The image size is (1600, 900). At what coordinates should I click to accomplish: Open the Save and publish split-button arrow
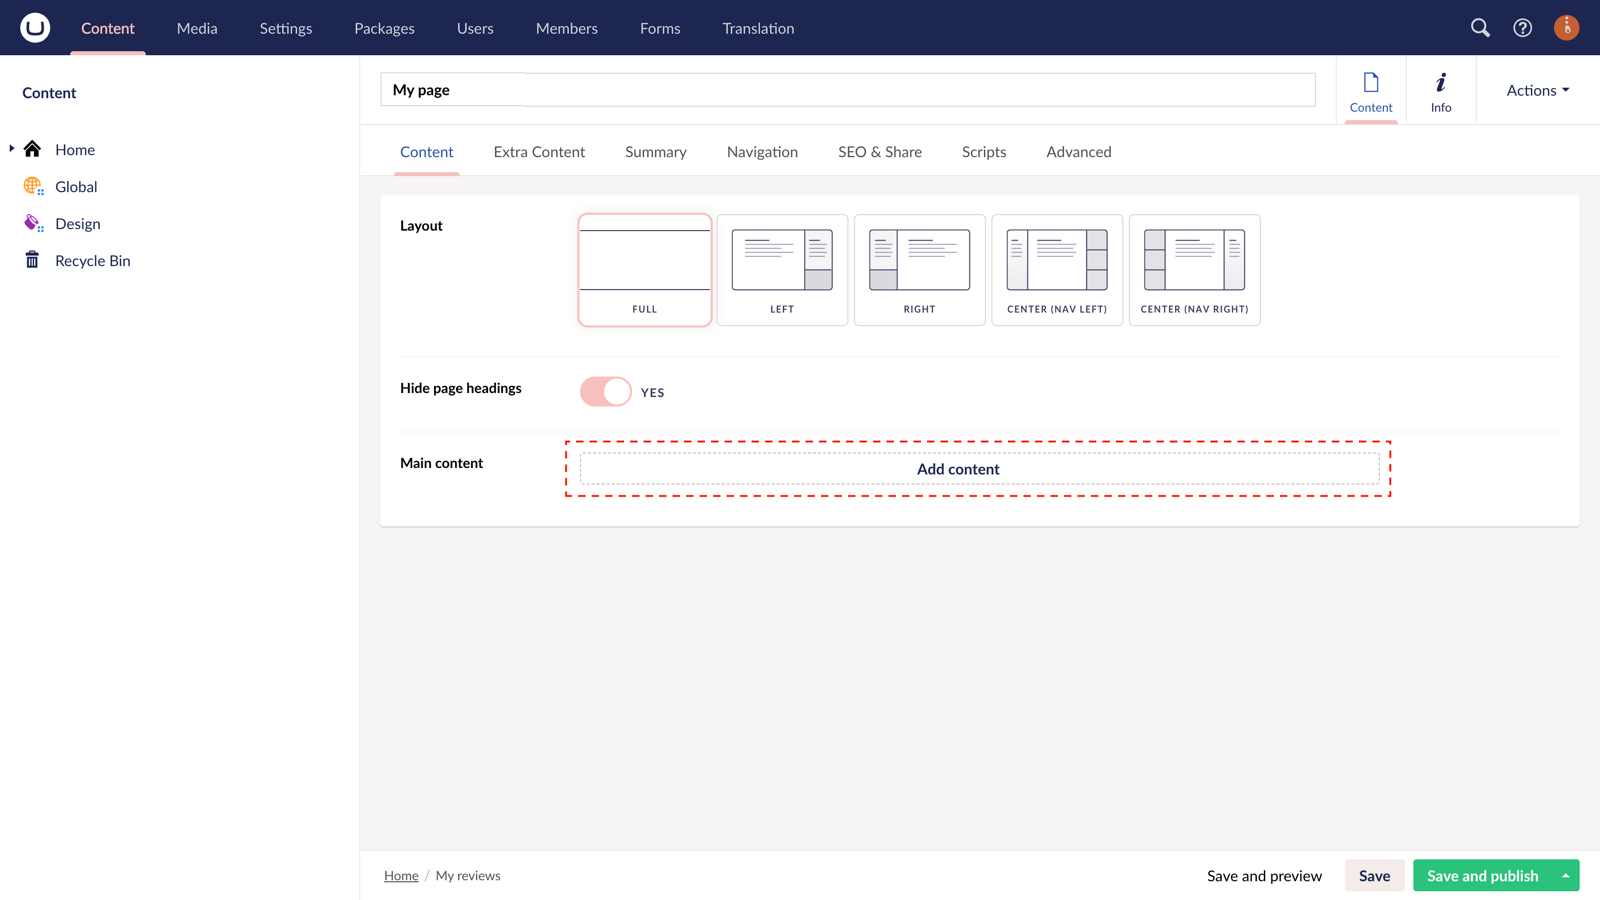[x=1565, y=875]
